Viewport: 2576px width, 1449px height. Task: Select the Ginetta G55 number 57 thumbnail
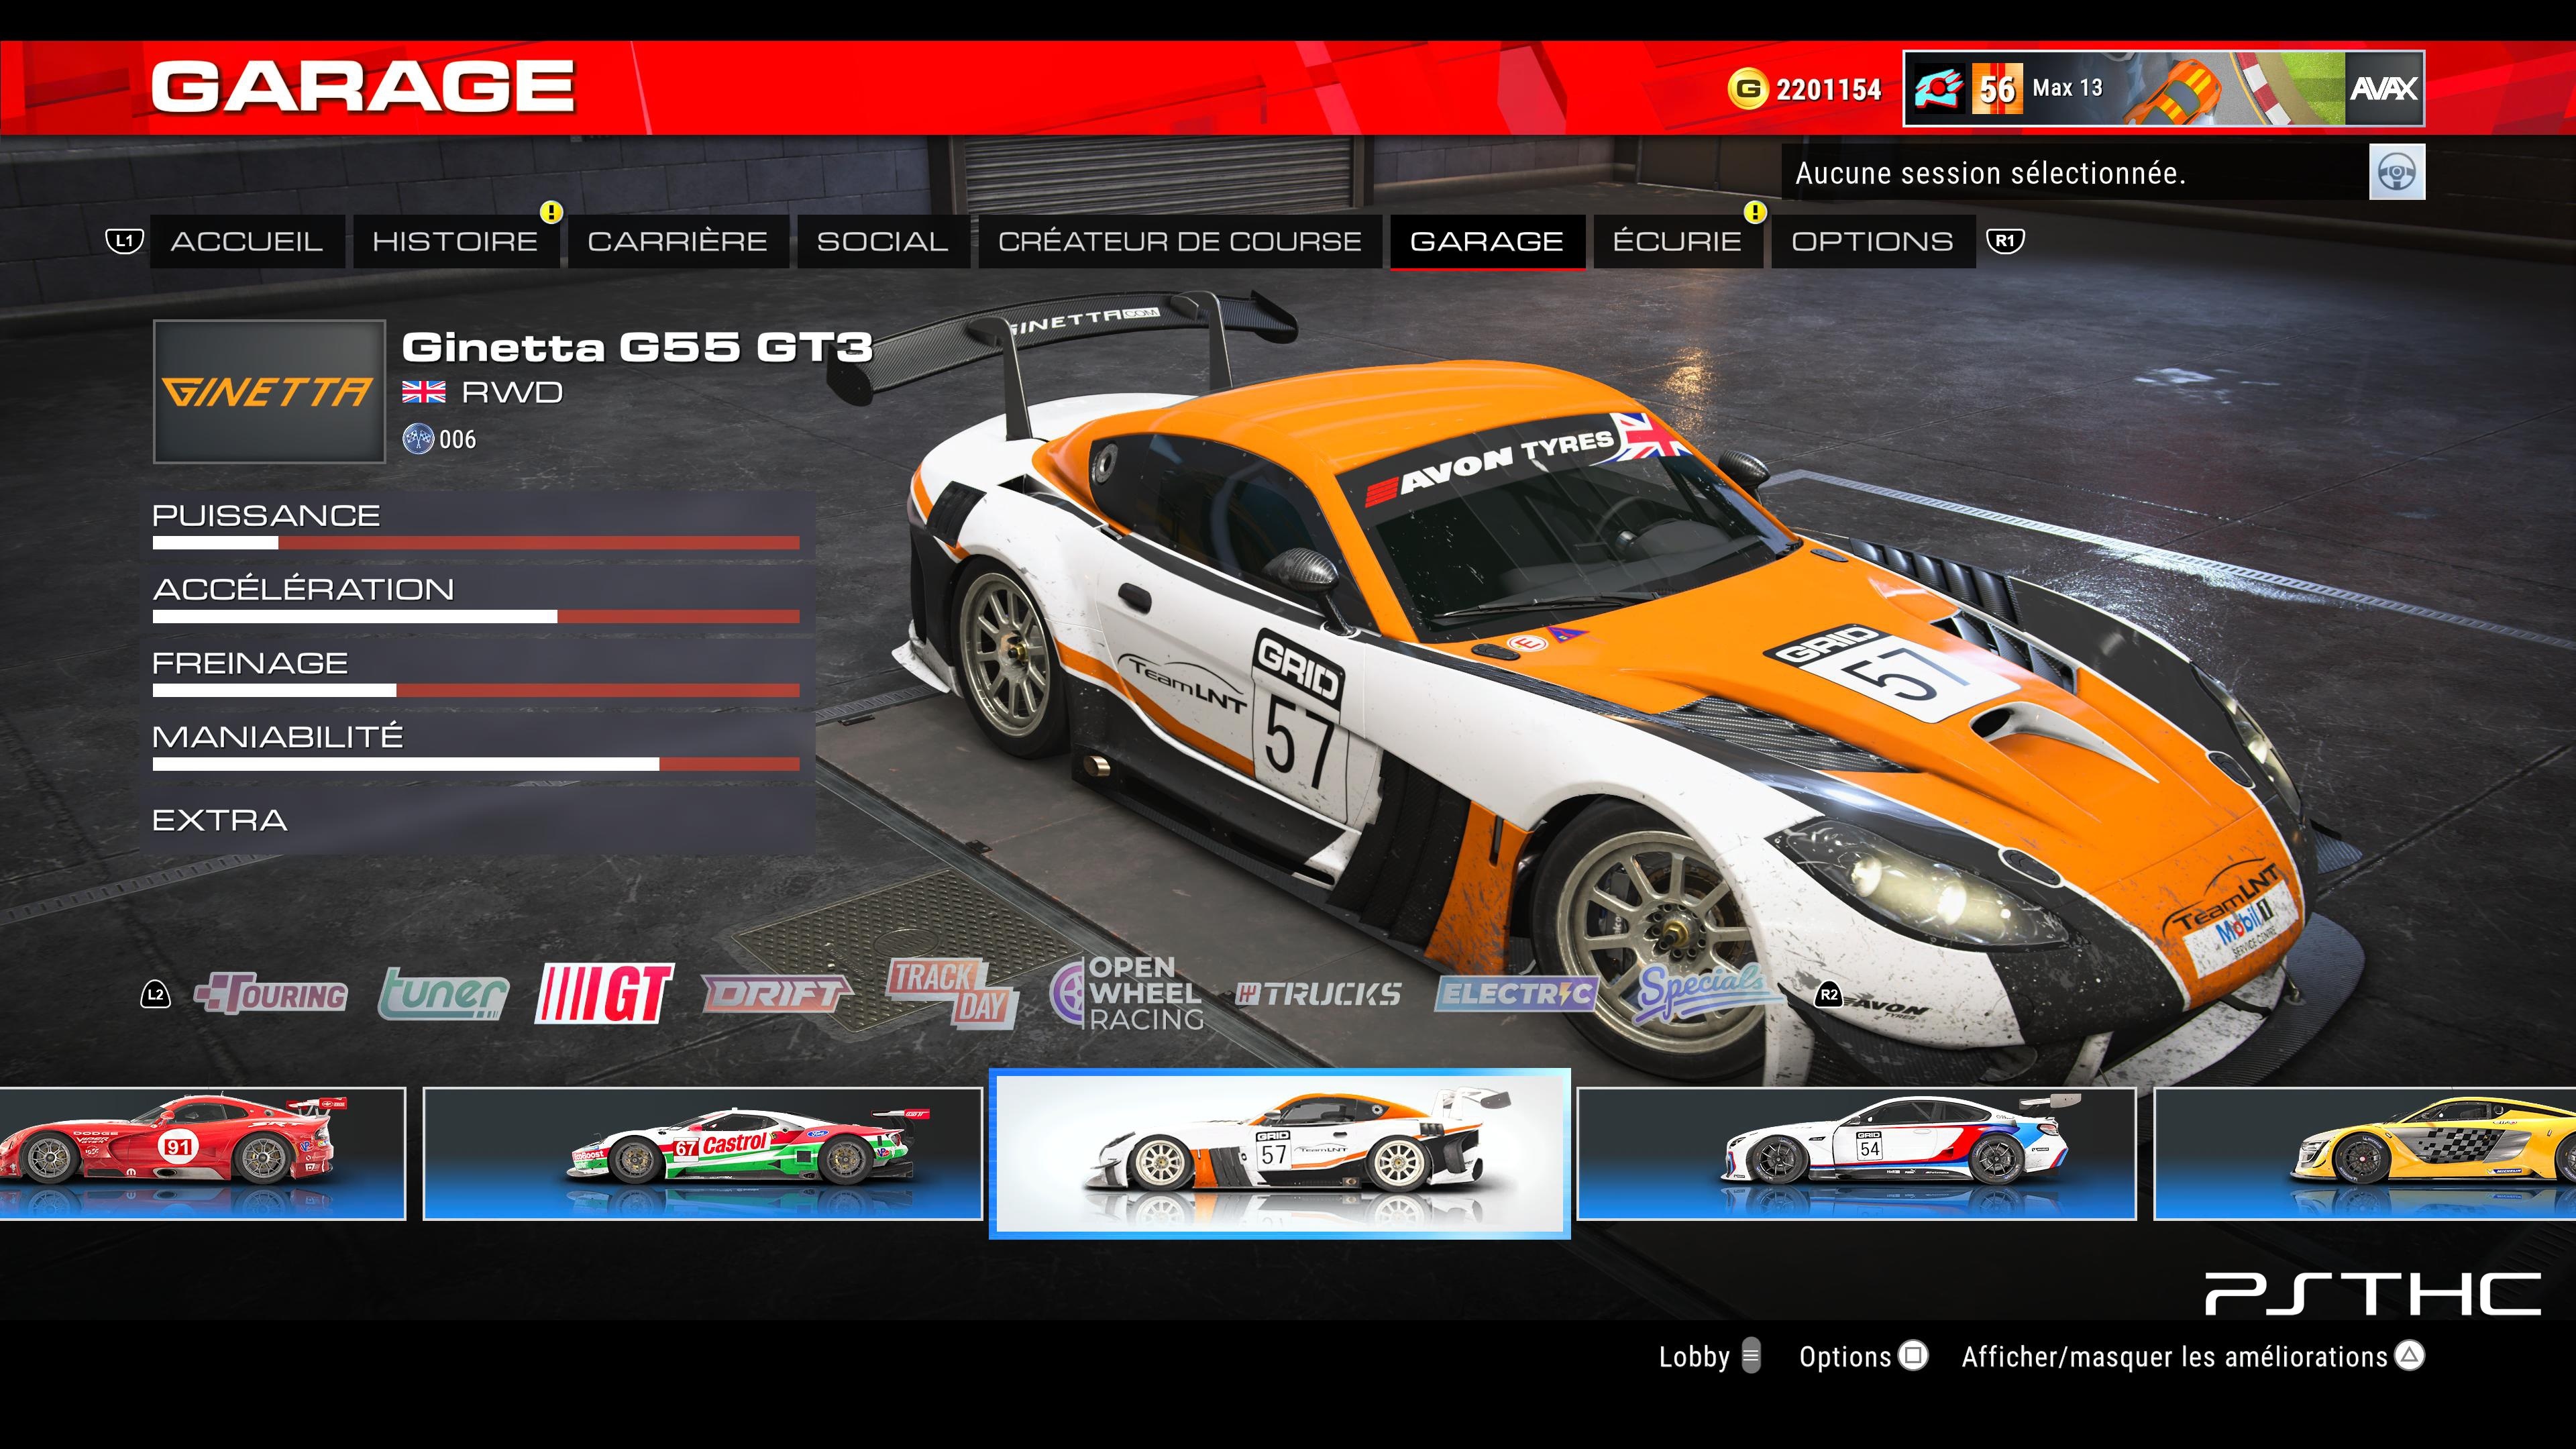pos(1280,1154)
